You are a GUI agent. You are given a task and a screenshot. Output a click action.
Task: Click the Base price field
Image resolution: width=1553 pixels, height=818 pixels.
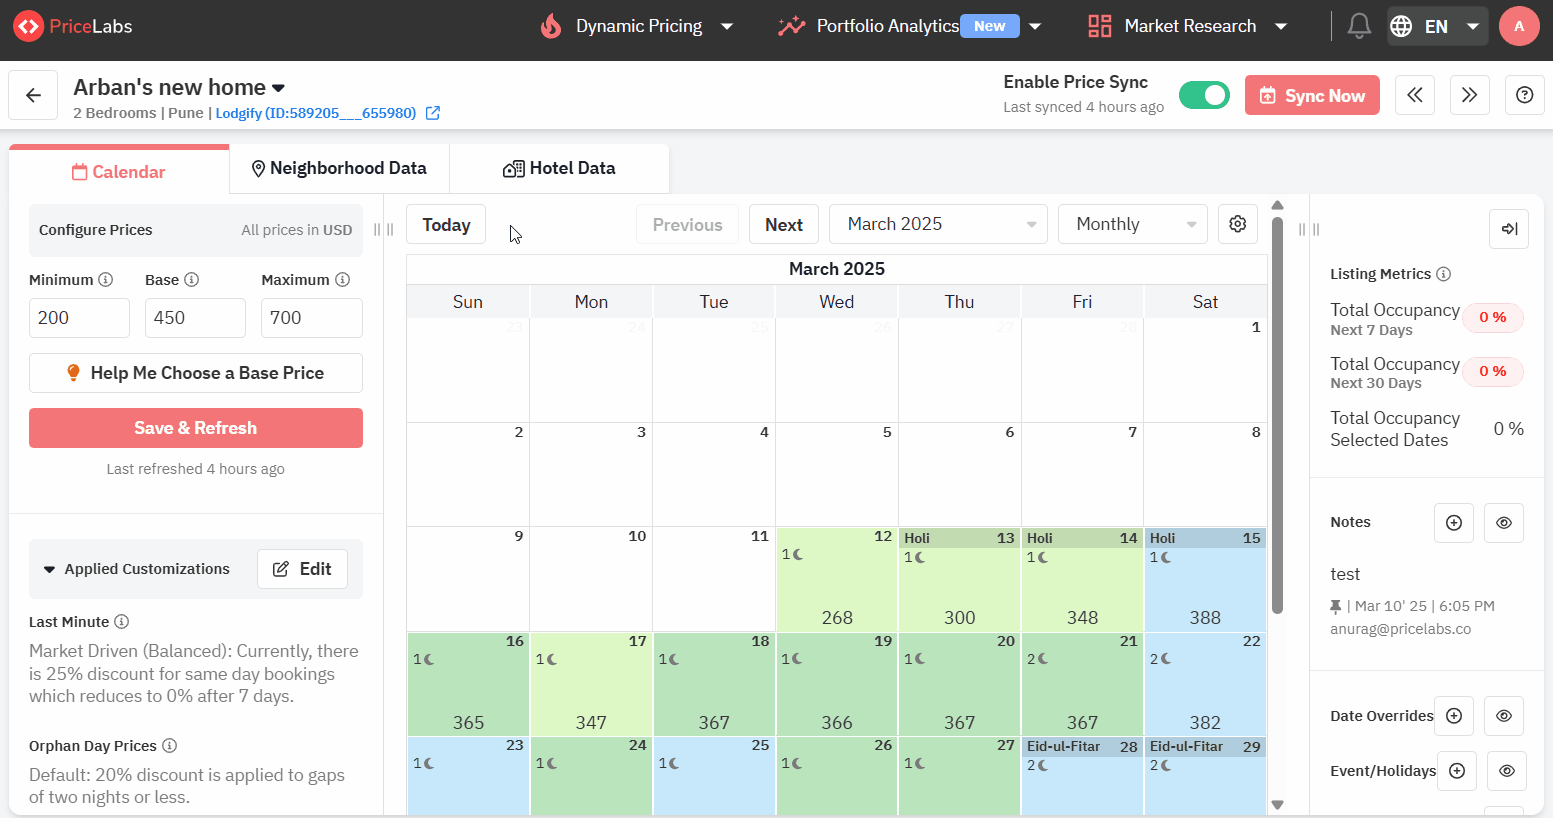coord(195,318)
